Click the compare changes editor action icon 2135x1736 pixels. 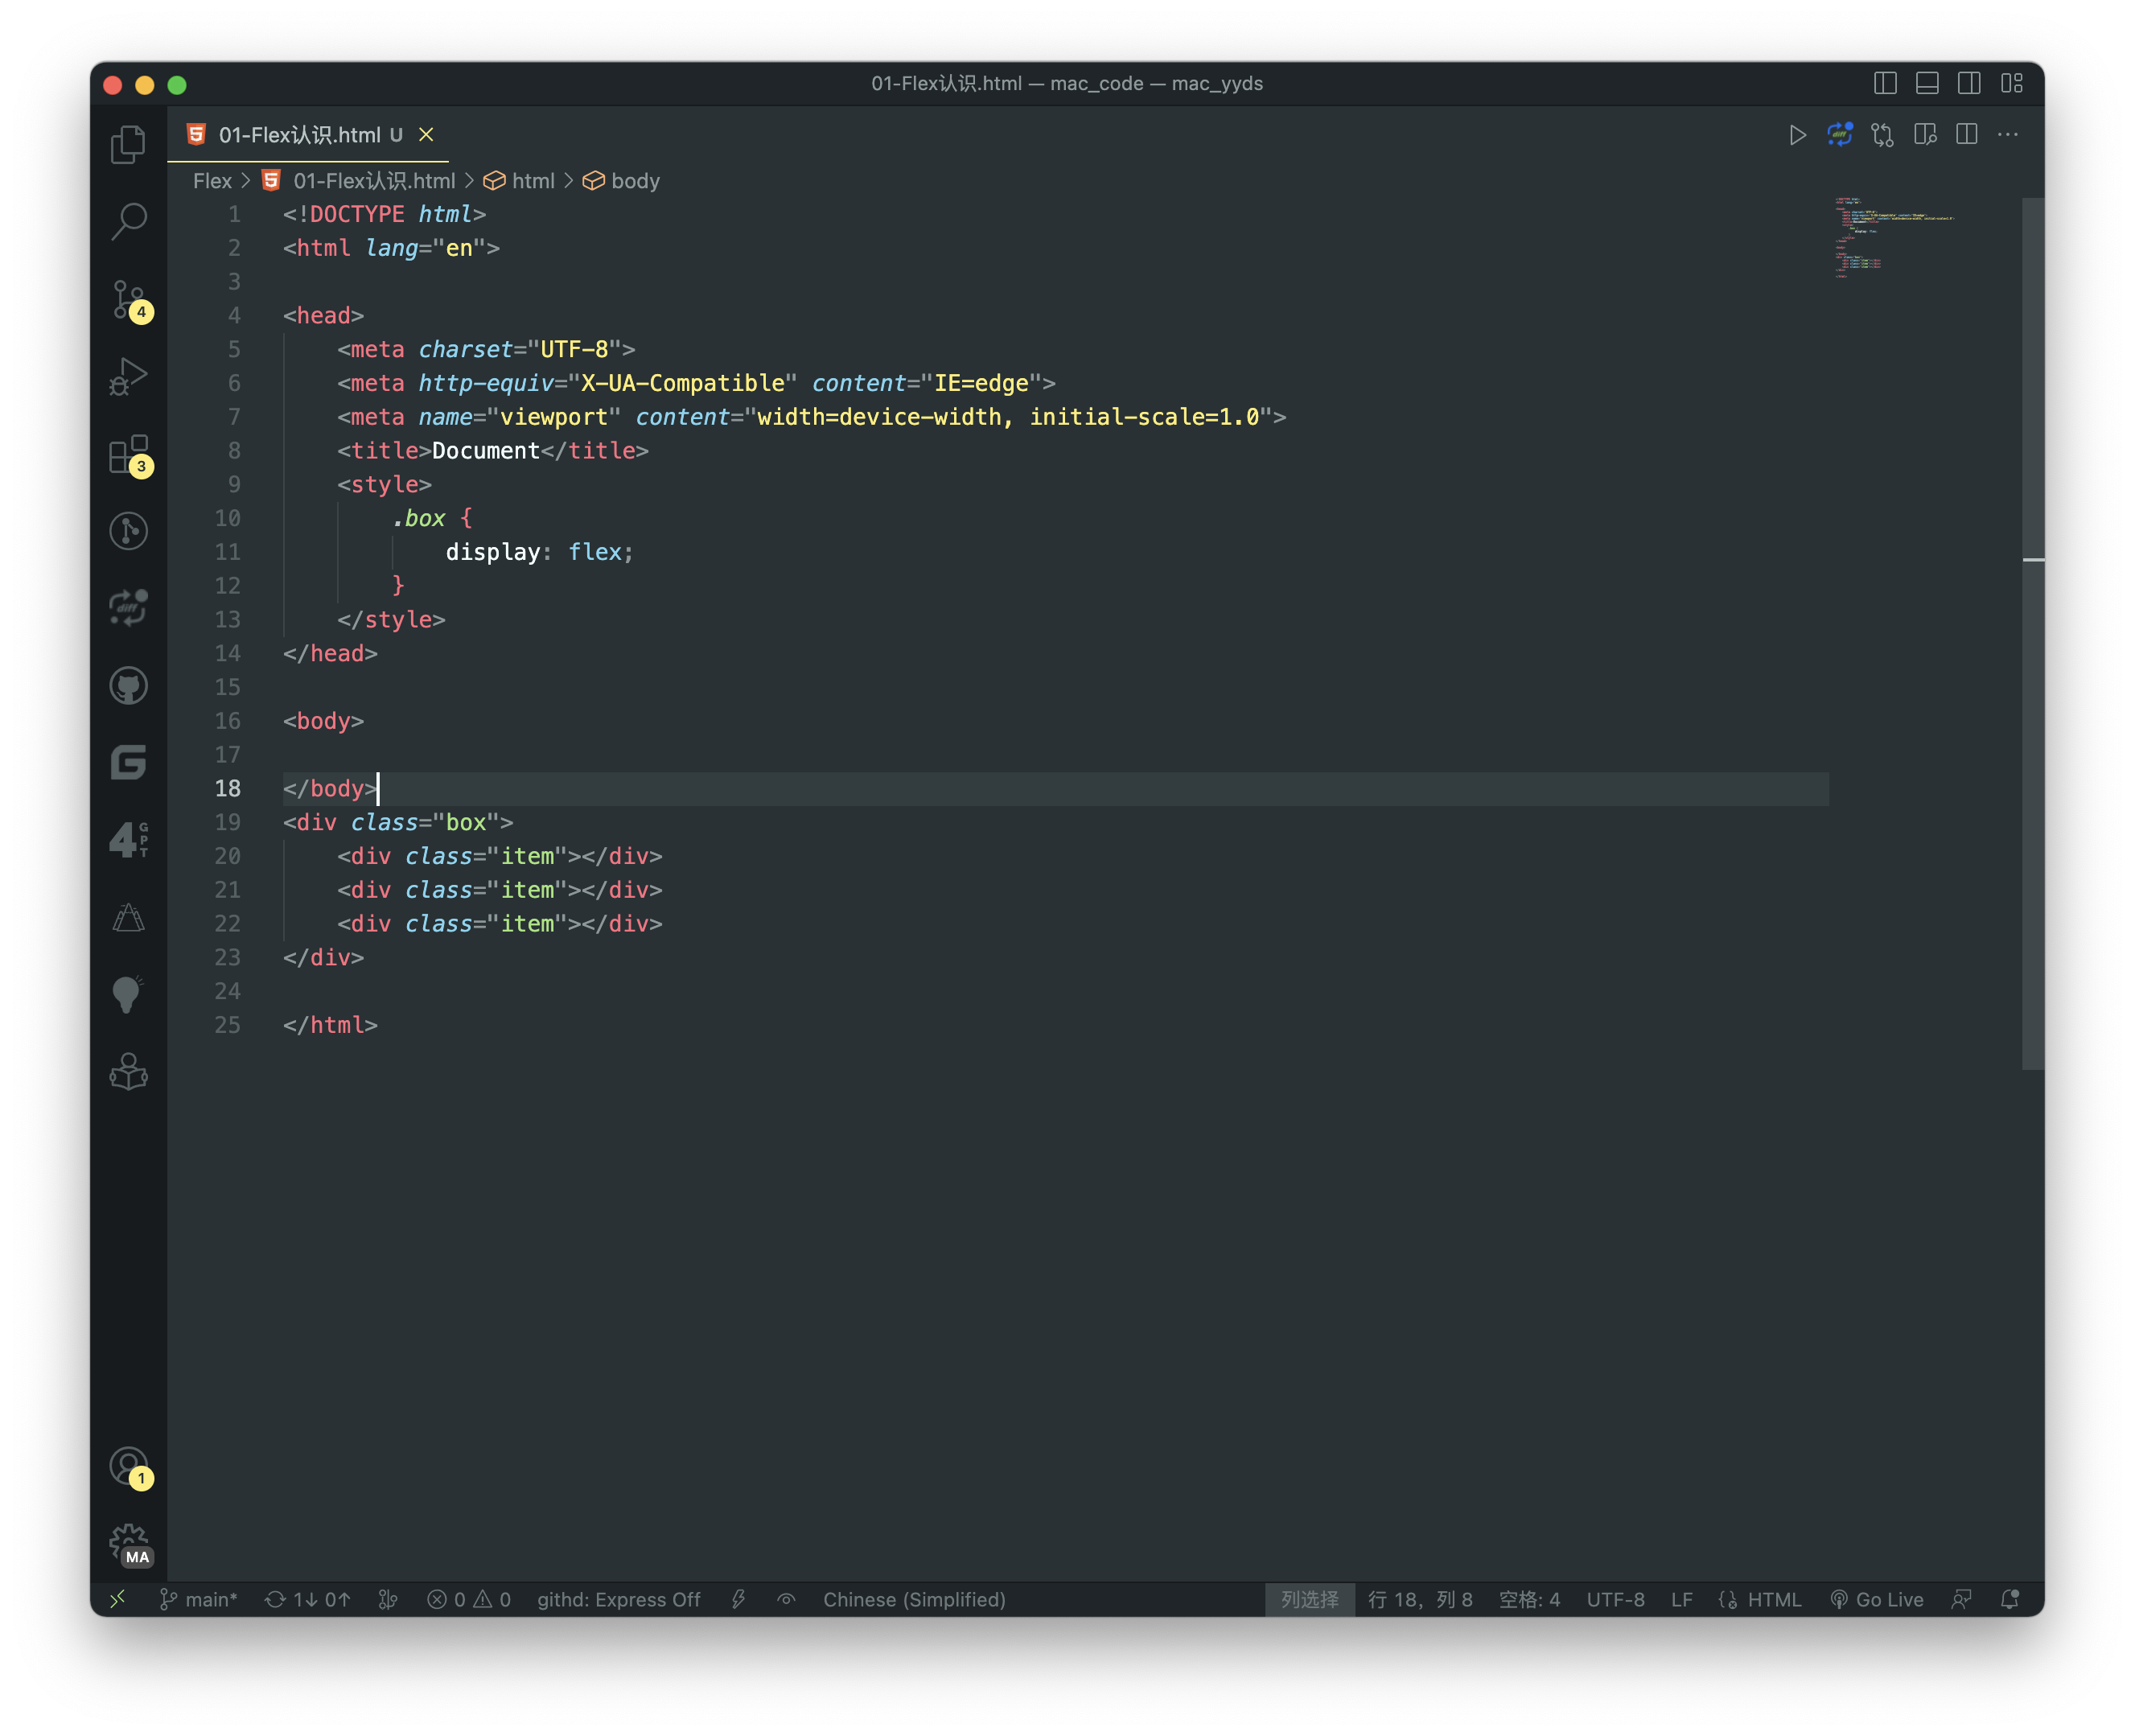point(1883,135)
